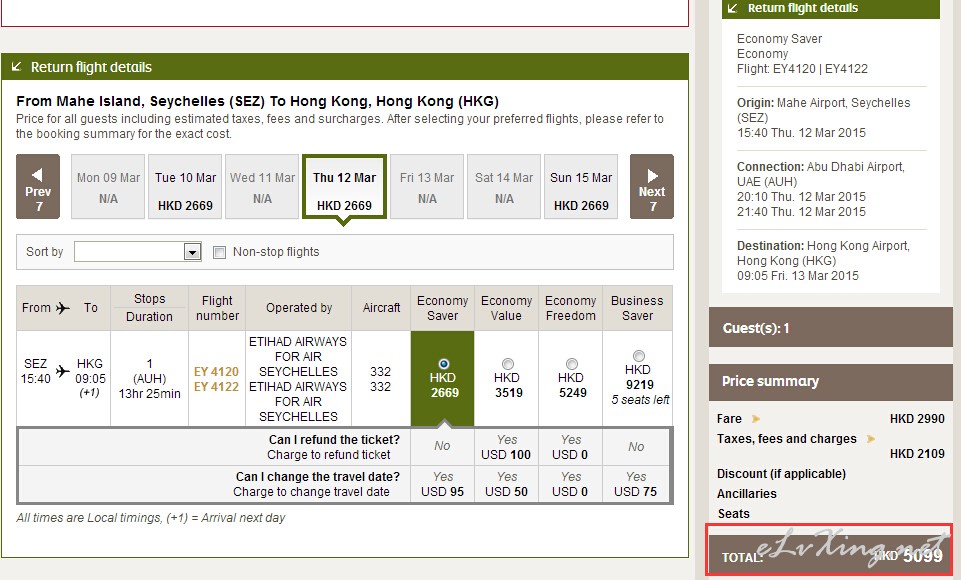
Task: Click the Economy Freedom column header
Action: (570, 308)
